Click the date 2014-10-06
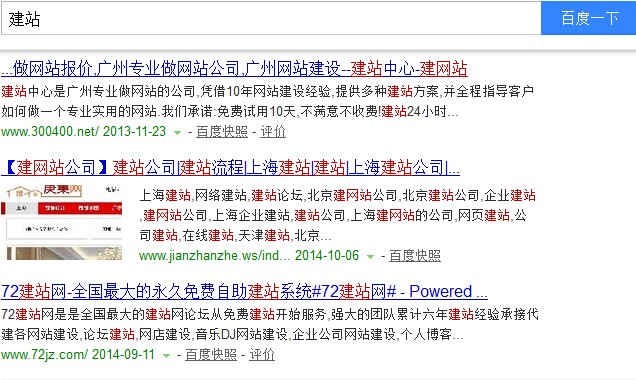 pos(327,255)
